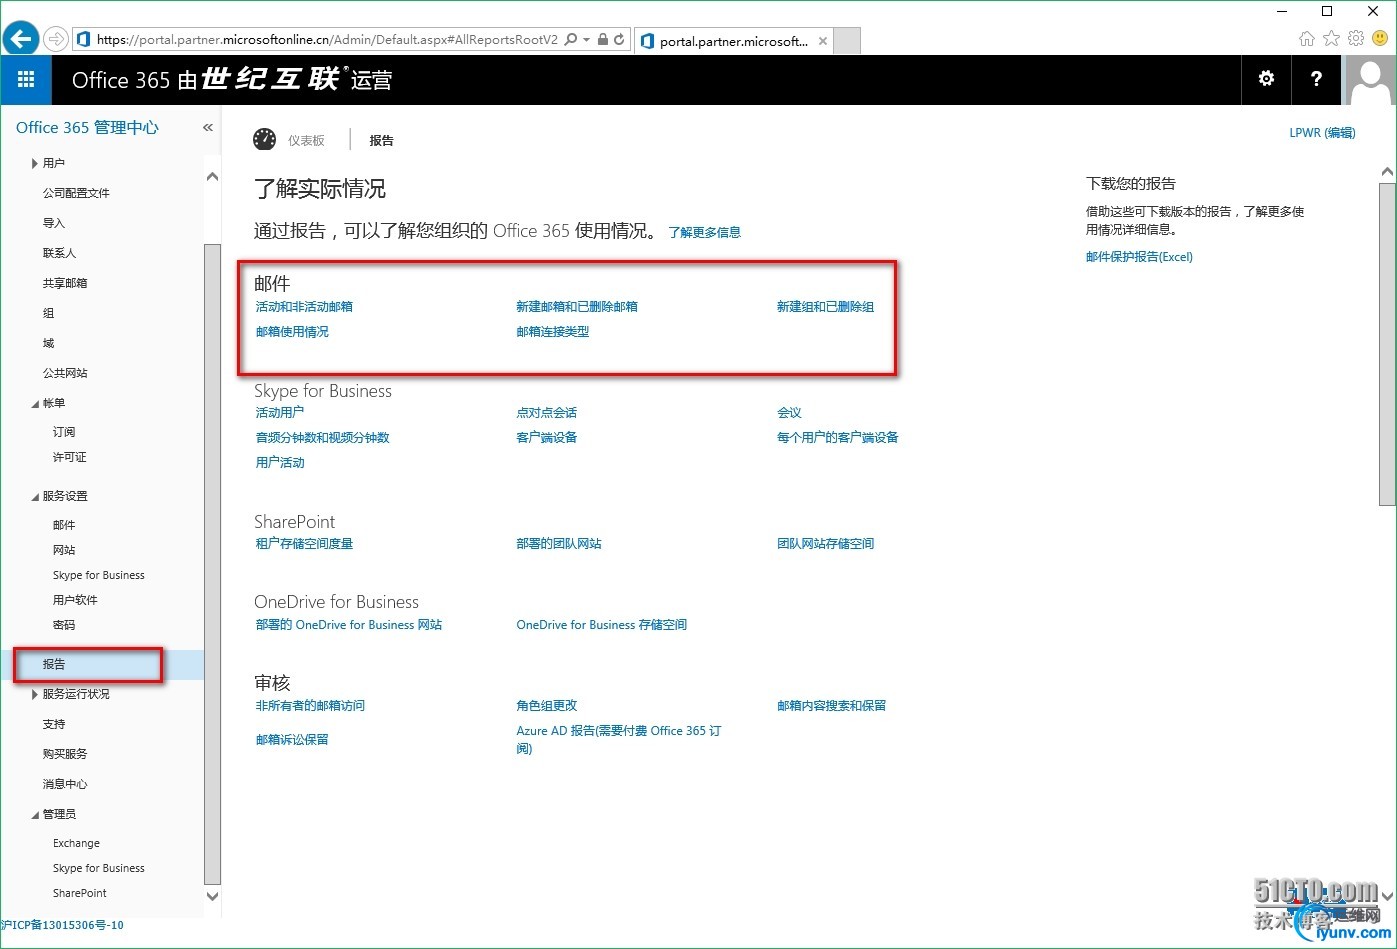
Task: Click the Office 365 管理中心 heading
Action: [x=87, y=127]
